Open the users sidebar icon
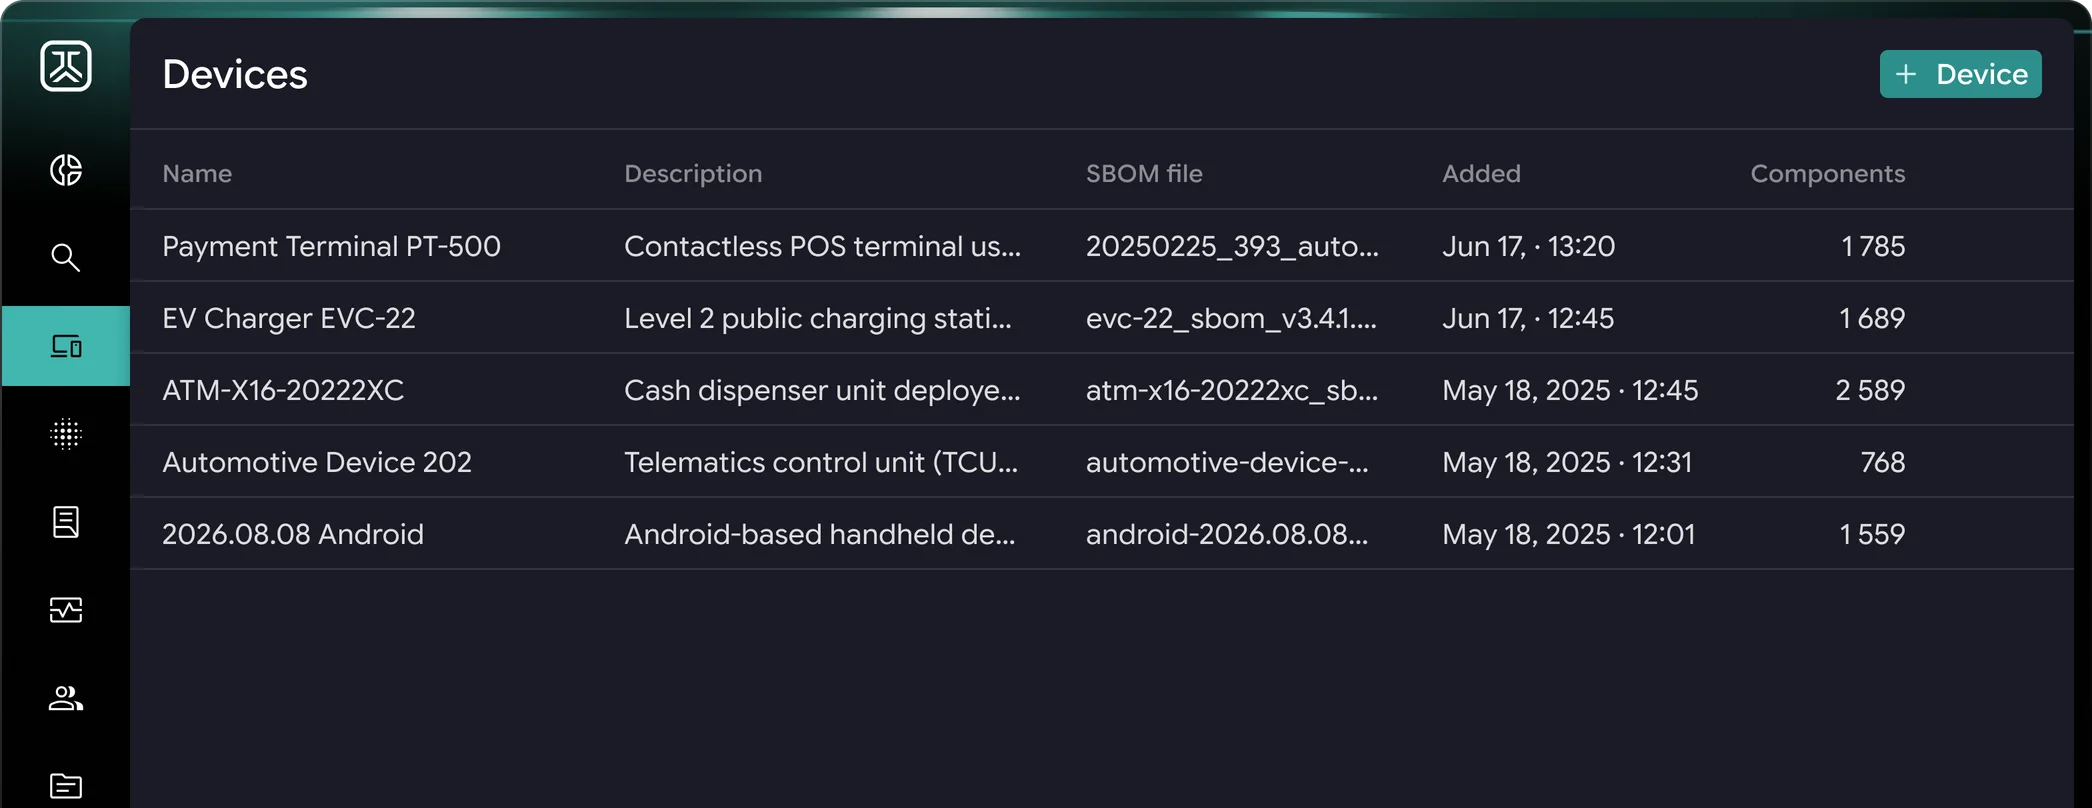Screen dimensions: 2092x808 pos(66,698)
